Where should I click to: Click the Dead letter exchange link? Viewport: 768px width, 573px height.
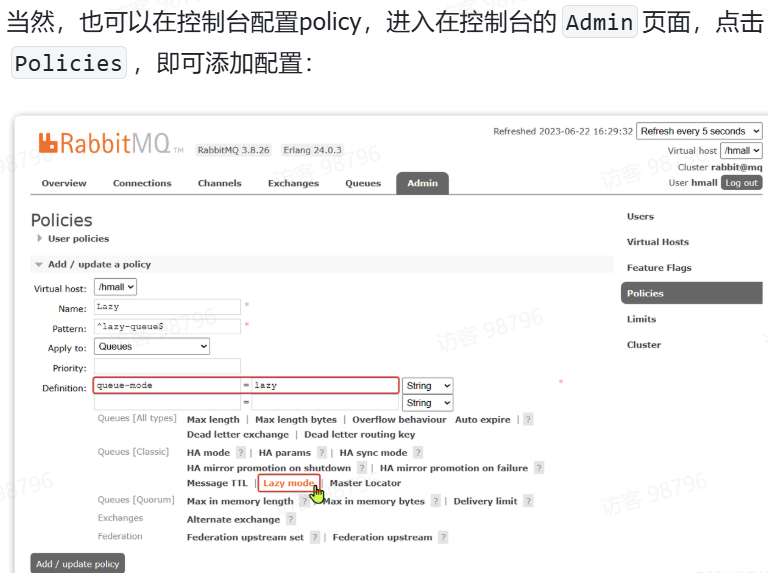(x=238, y=434)
